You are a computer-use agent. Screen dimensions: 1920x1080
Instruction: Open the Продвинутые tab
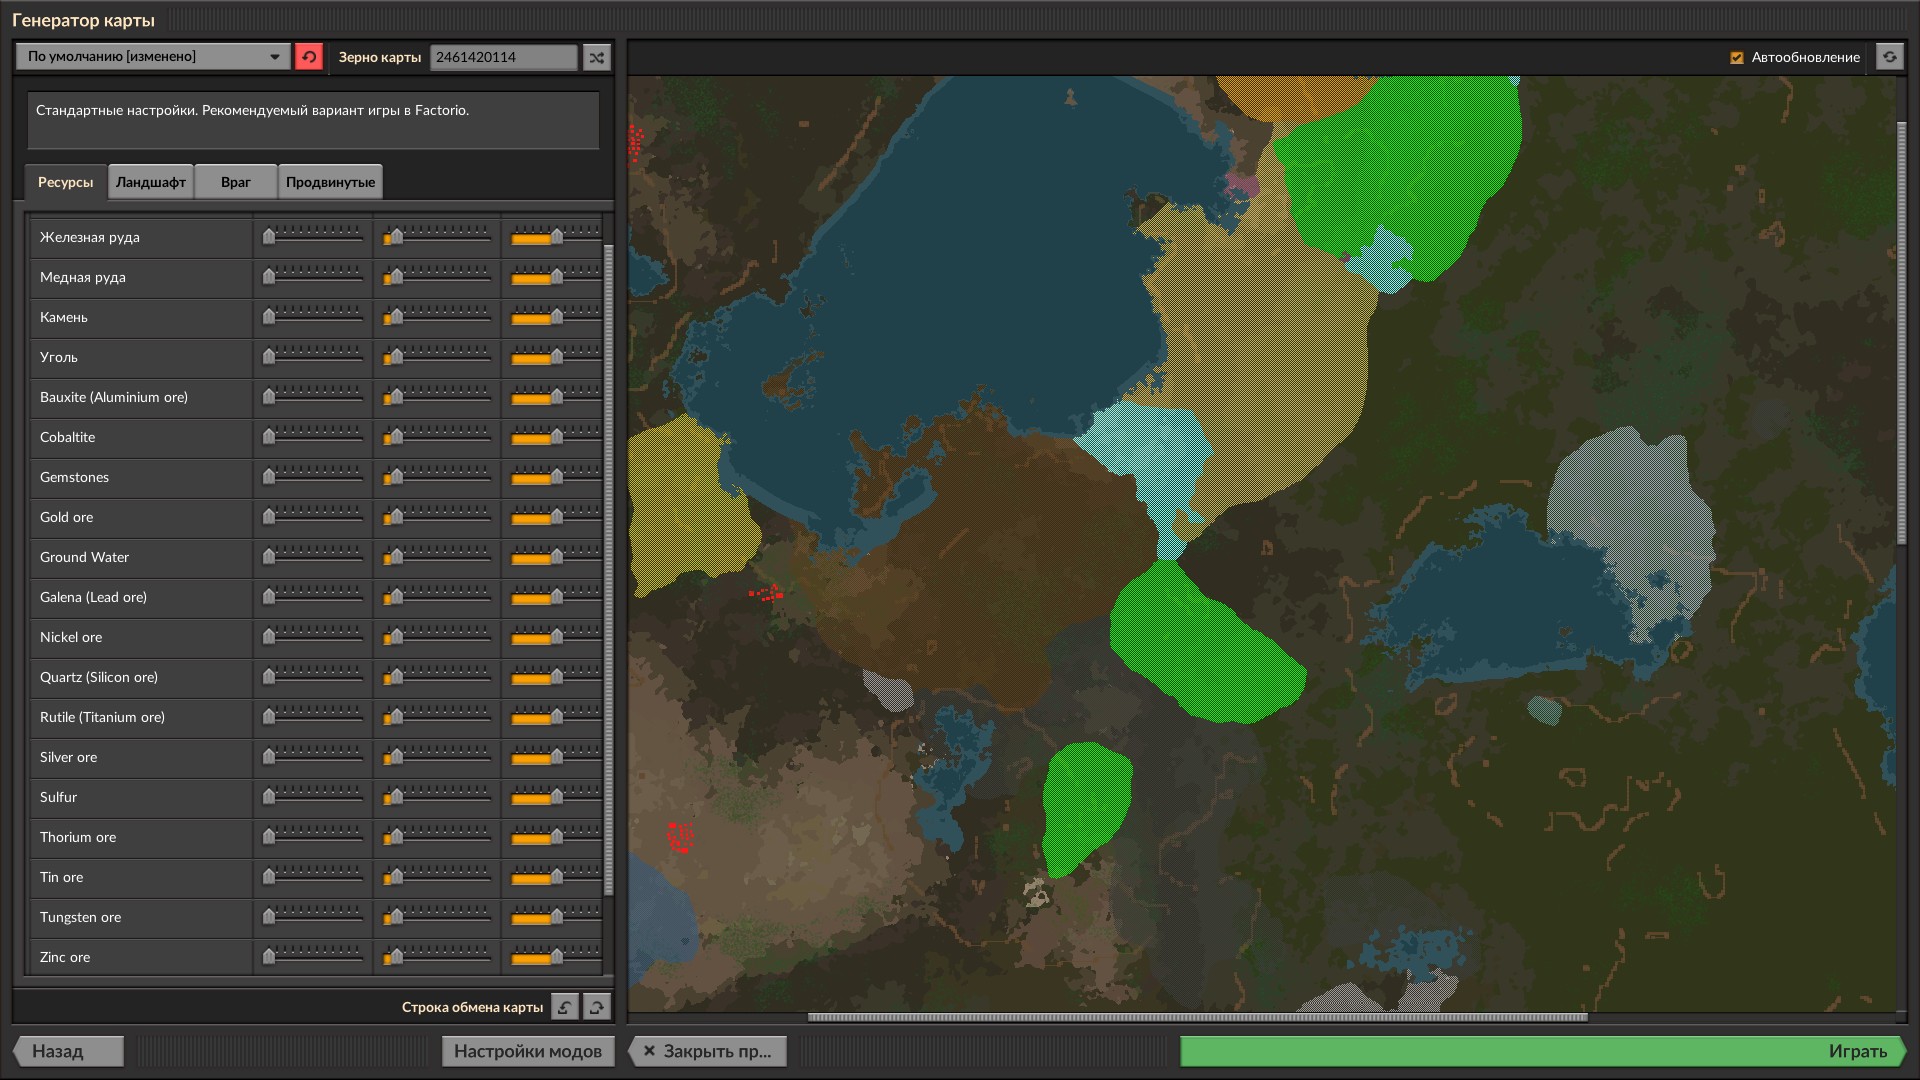point(330,182)
